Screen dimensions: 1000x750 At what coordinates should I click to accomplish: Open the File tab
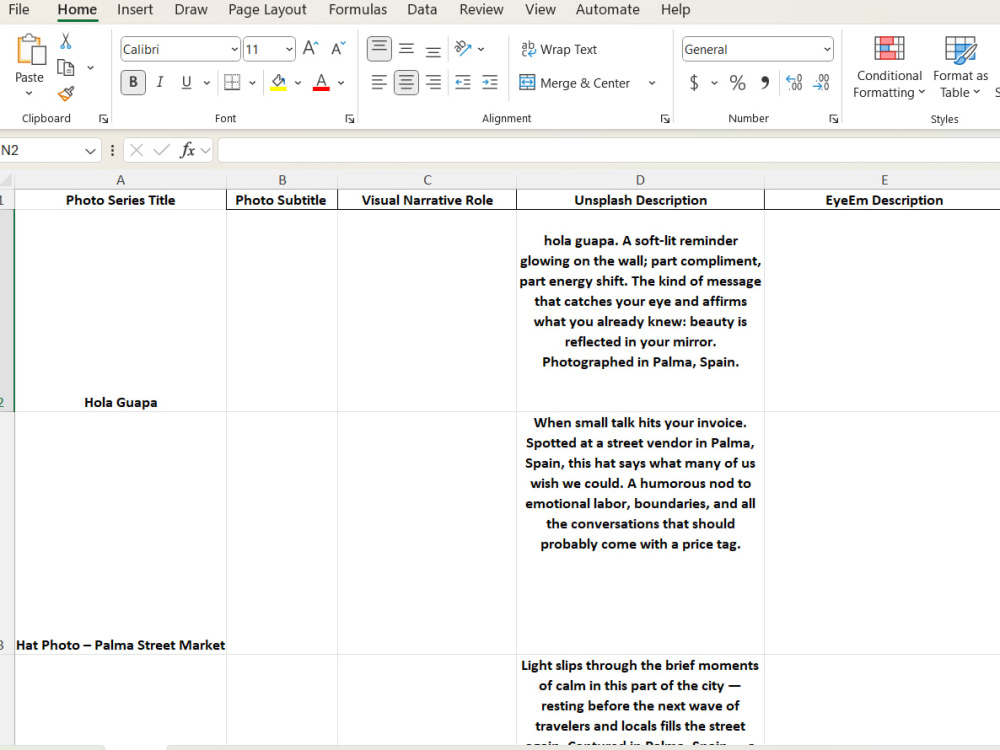pos(18,10)
